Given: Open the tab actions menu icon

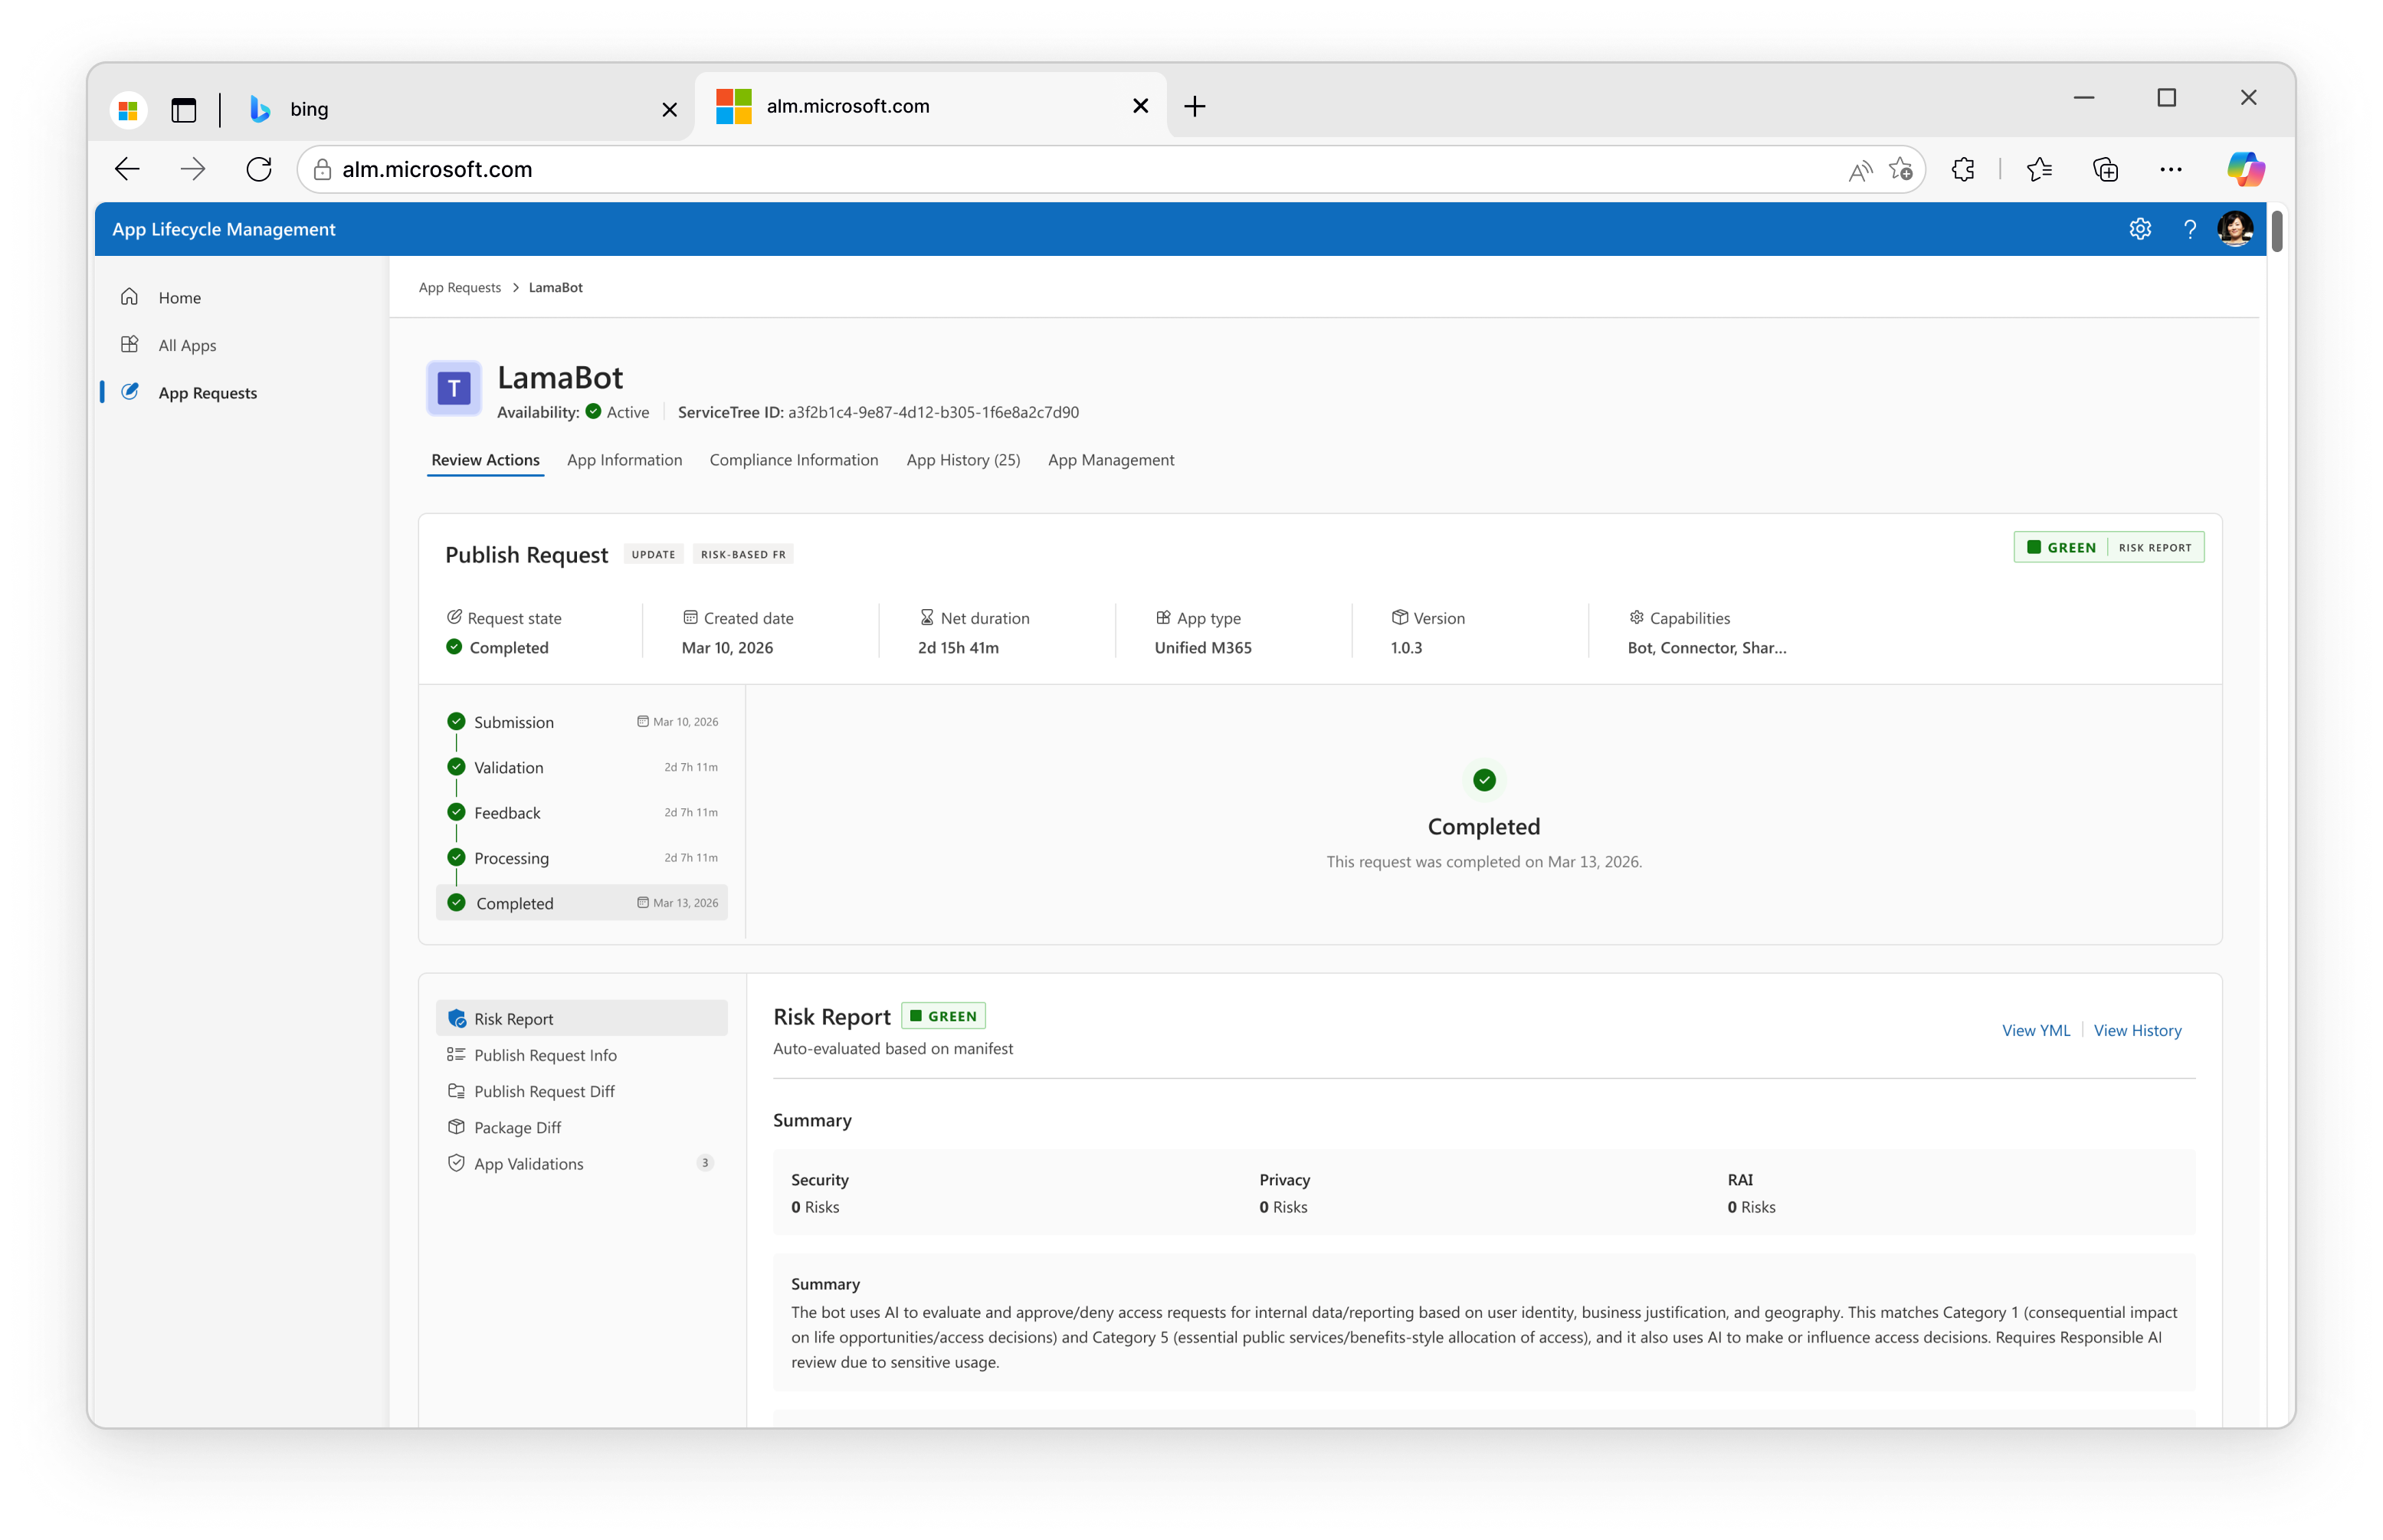Looking at the screenshot, I should point(183,109).
